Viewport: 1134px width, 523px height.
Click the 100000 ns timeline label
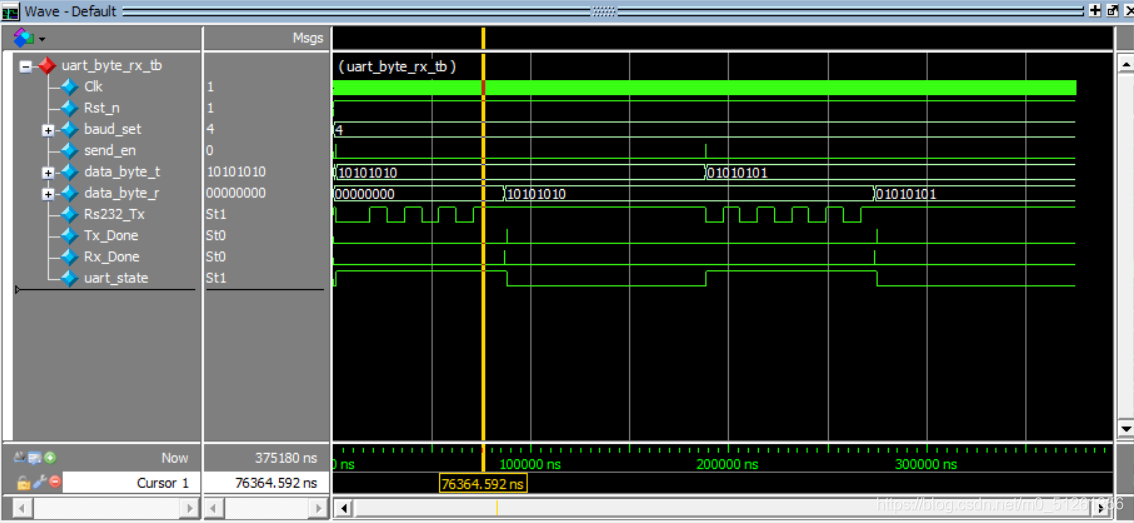pos(531,464)
